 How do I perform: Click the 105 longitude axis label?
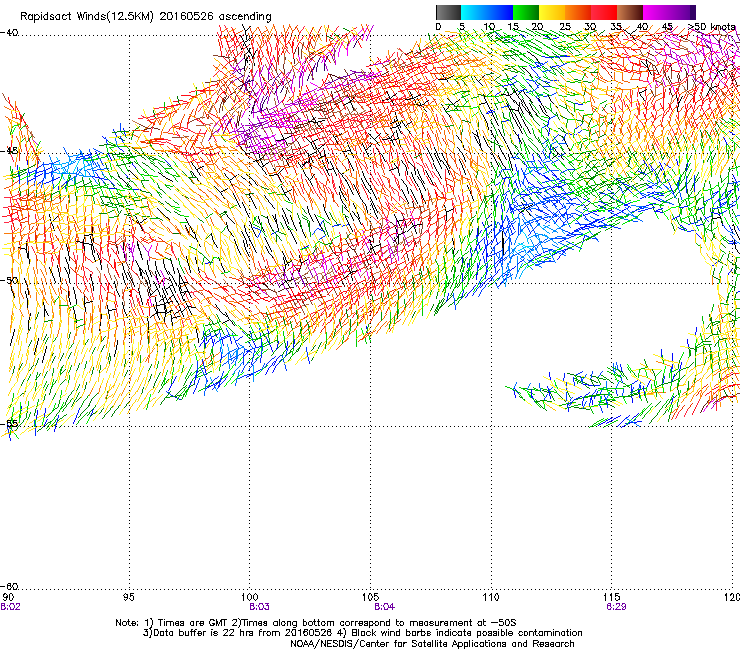(370, 597)
